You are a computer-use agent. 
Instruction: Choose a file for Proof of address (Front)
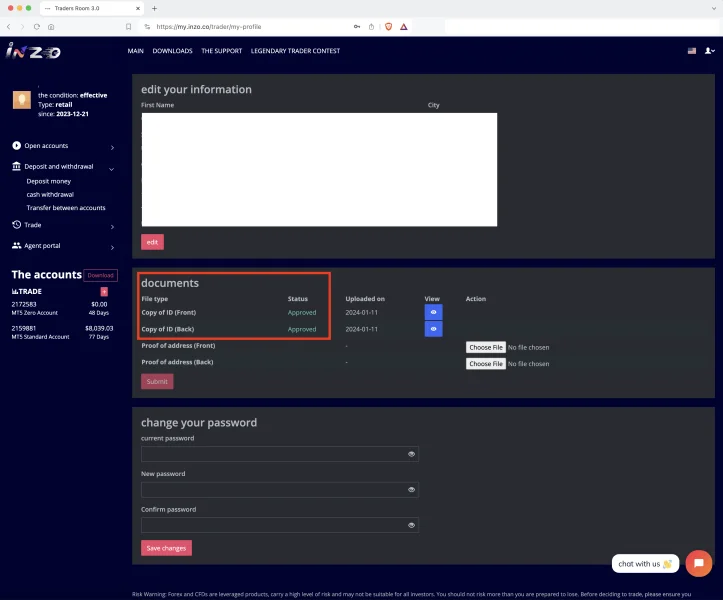point(486,347)
